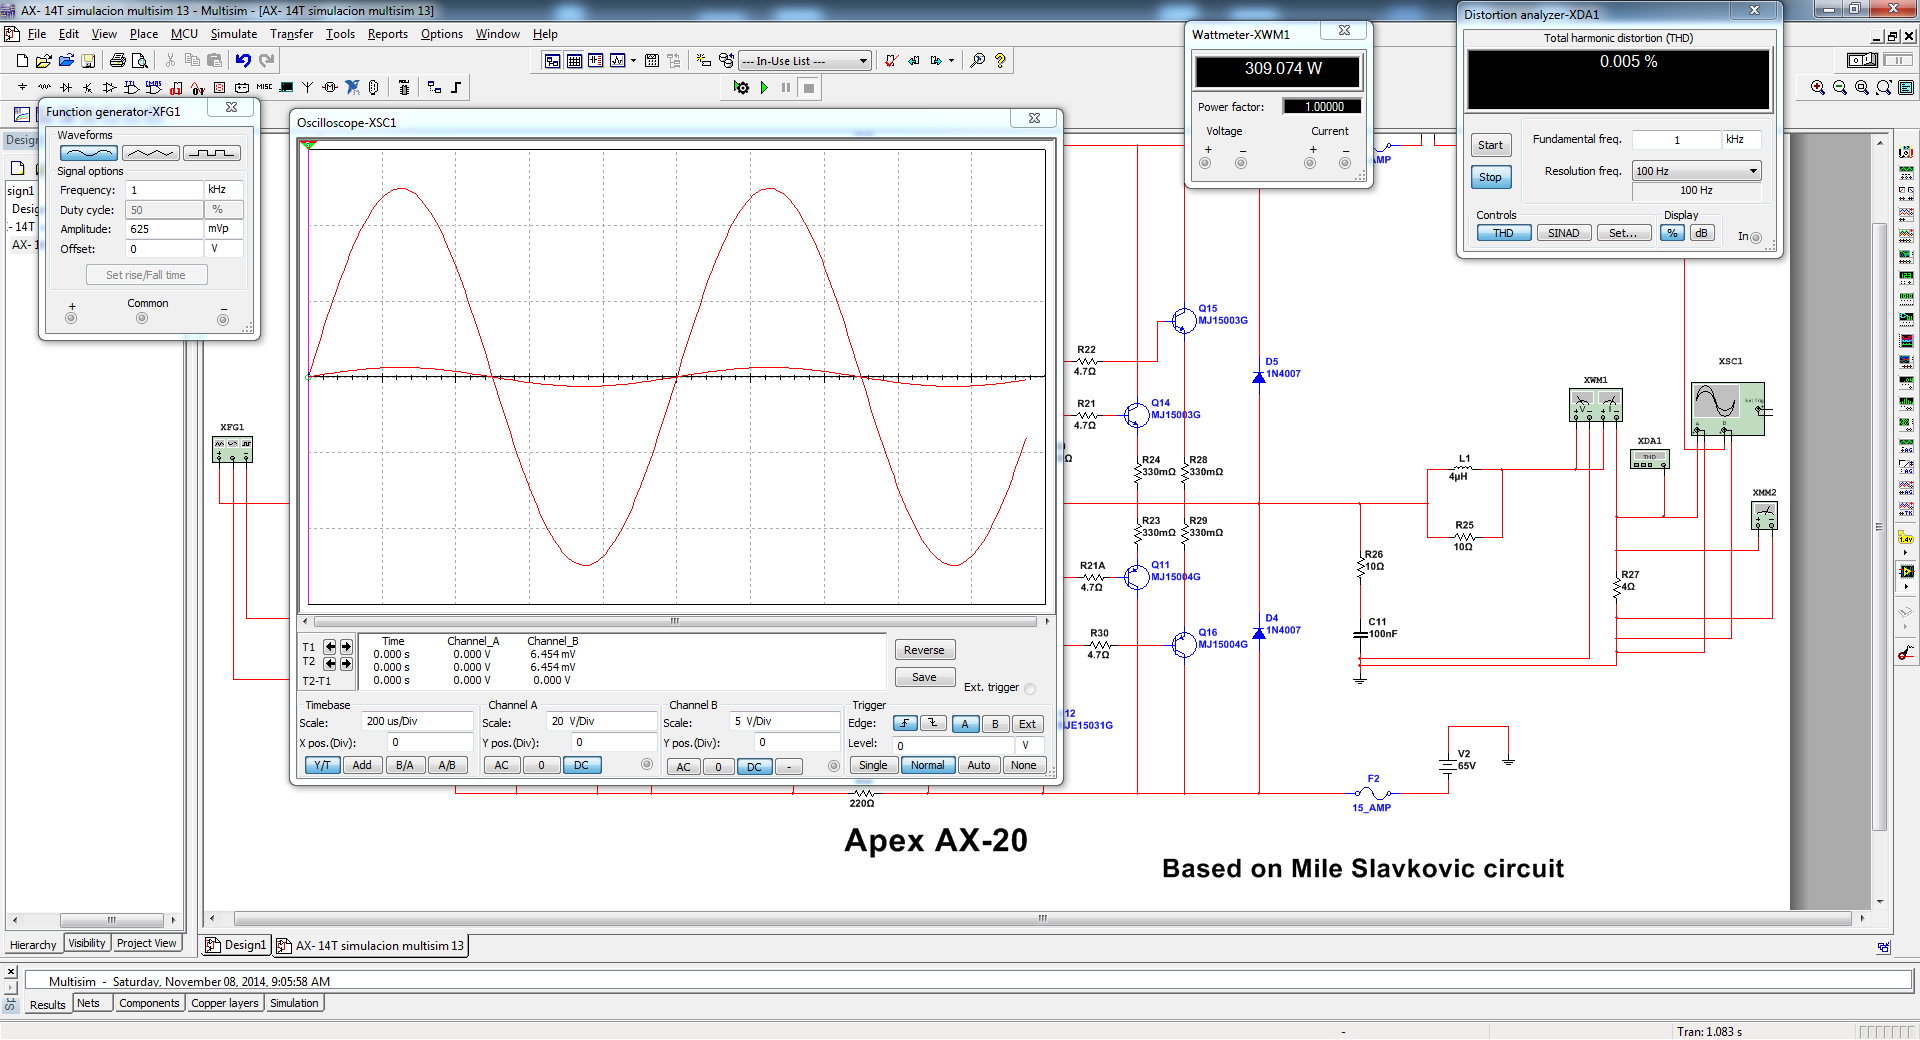Switch to the Project View tab
The height and width of the screenshot is (1040, 1920).
coord(146,943)
